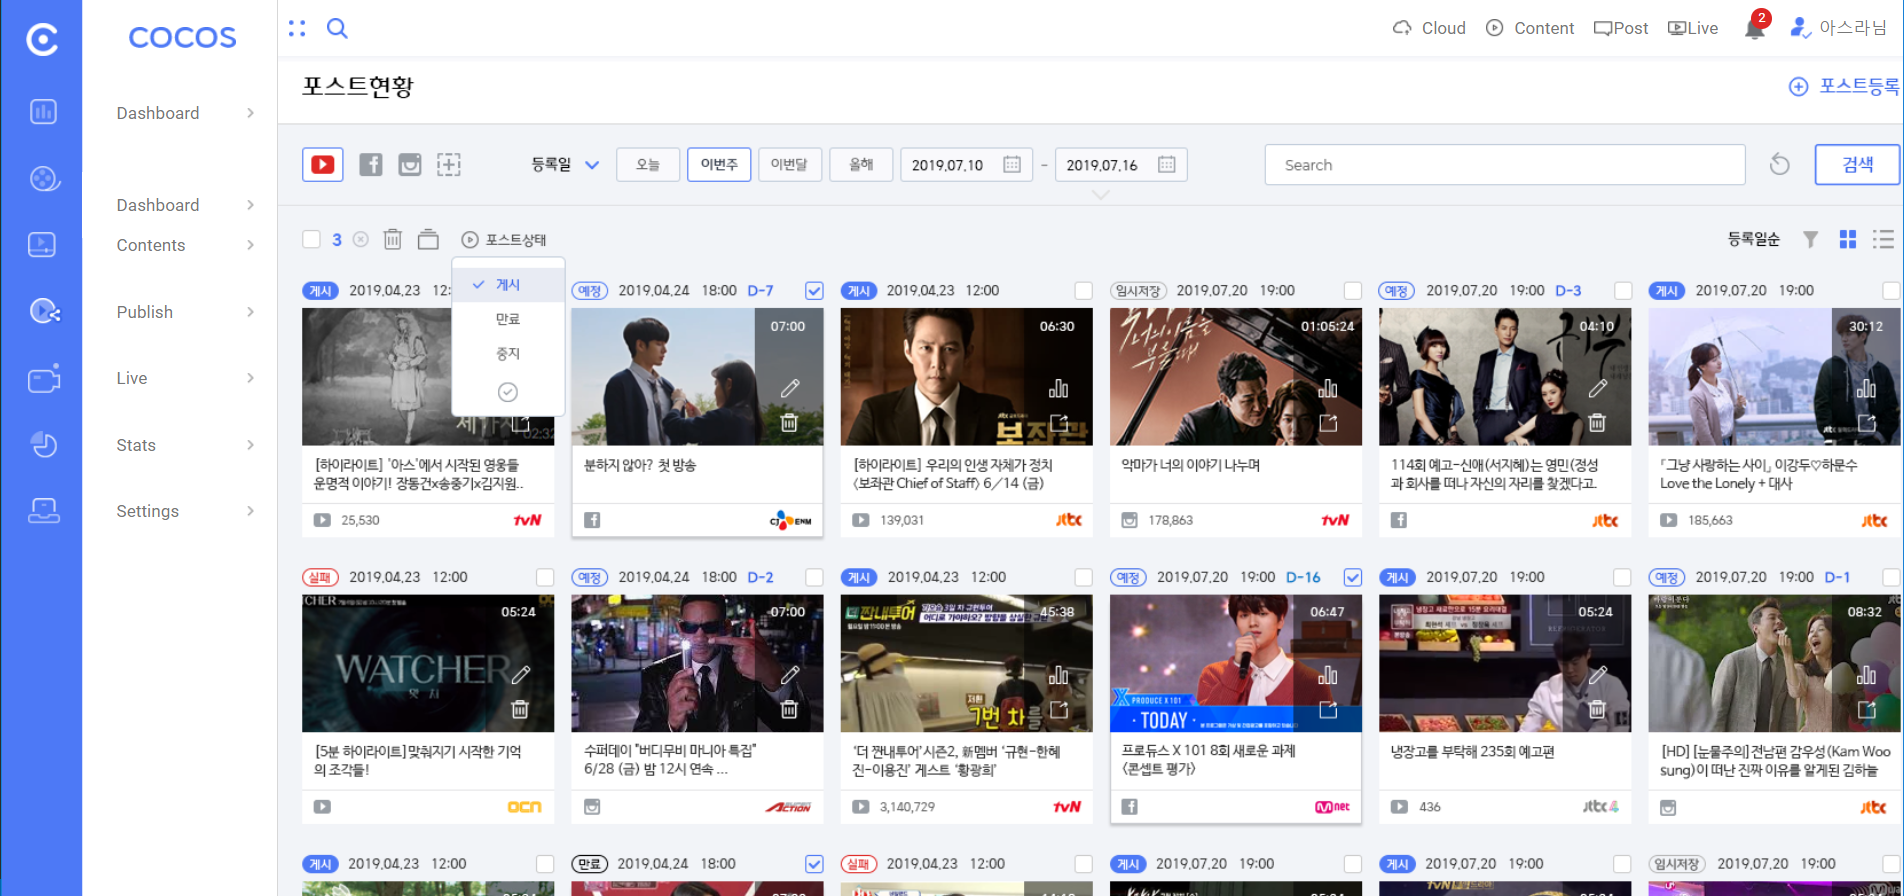Open the 등록일순 sort dropdown
Image resolution: width=1904 pixels, height=896 pixels.
tap(1754, 239)
